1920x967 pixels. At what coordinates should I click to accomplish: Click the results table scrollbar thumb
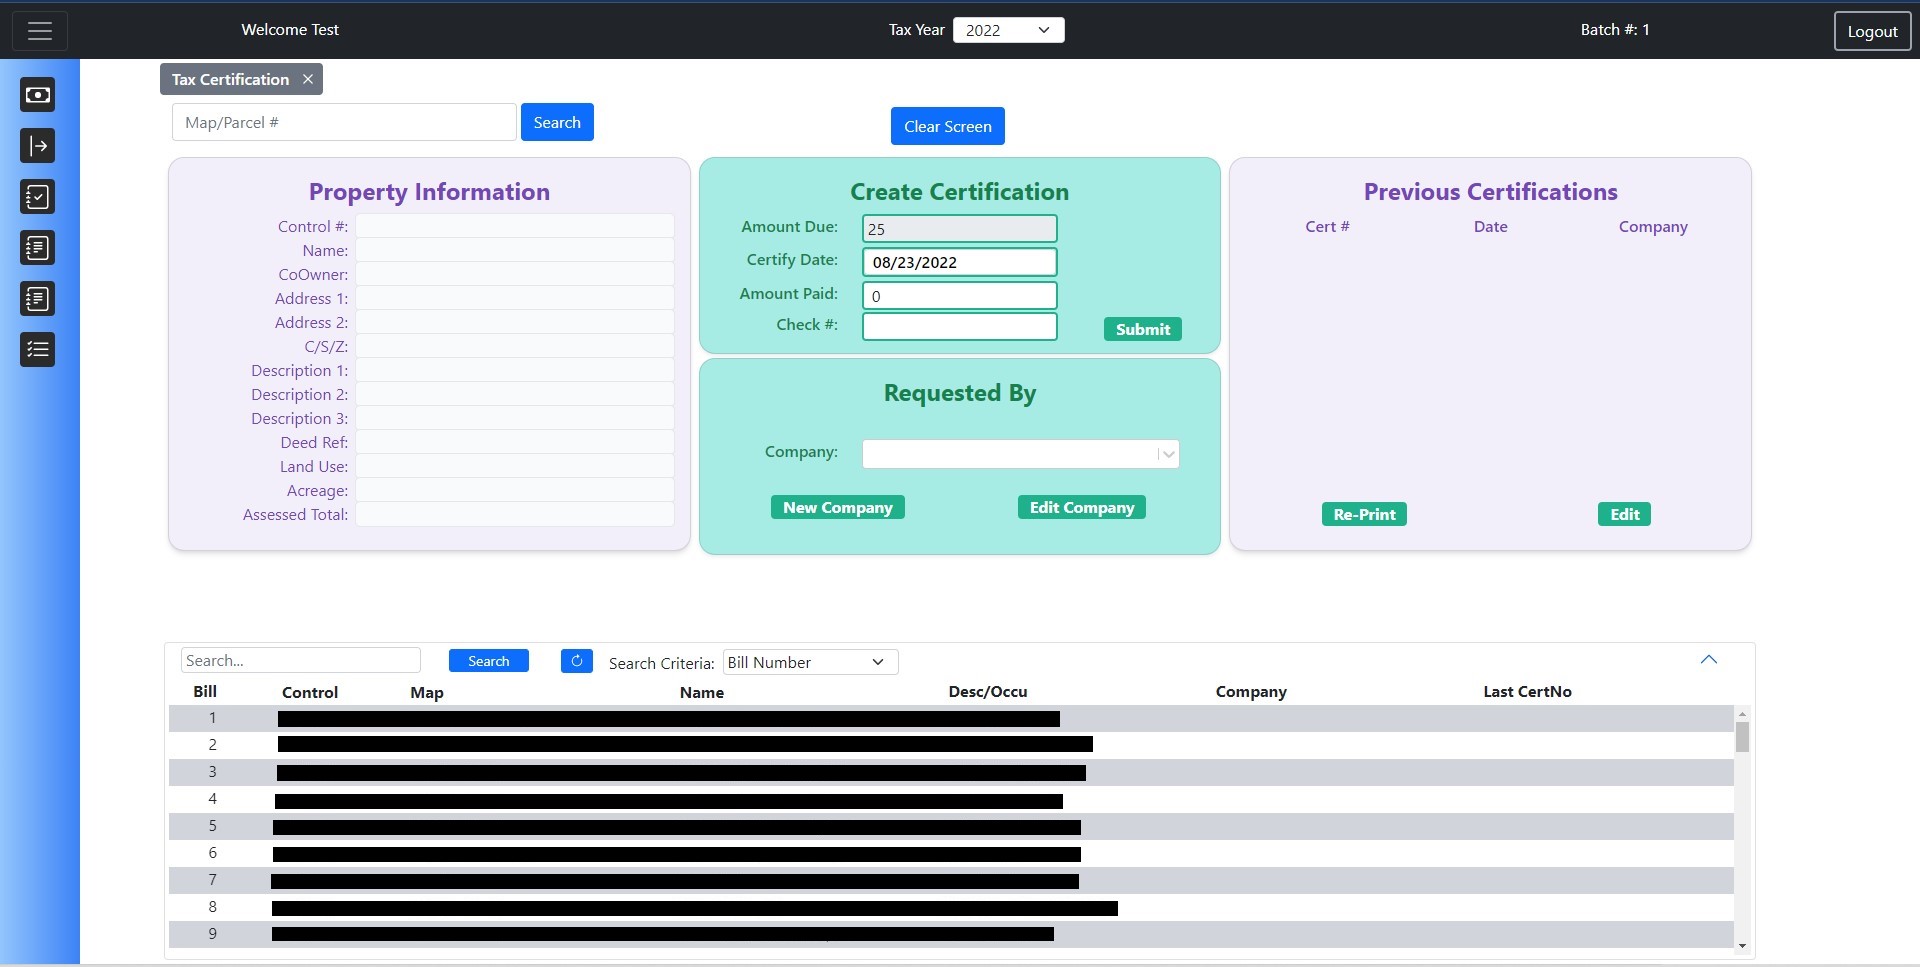pyautogui.click(x=1742, y=737)
